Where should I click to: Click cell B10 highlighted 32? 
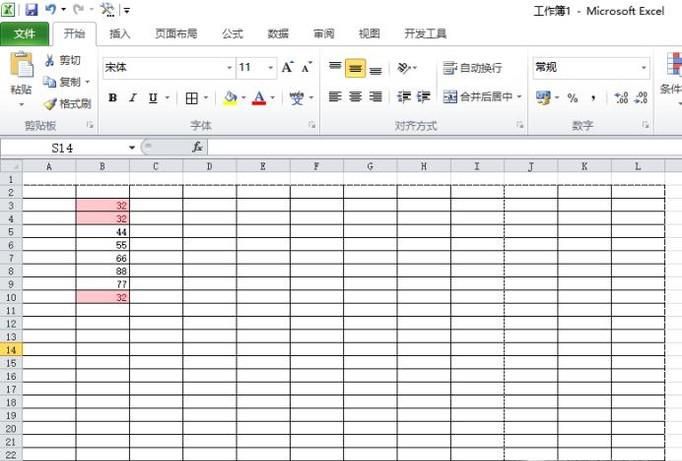click(103, 297)
